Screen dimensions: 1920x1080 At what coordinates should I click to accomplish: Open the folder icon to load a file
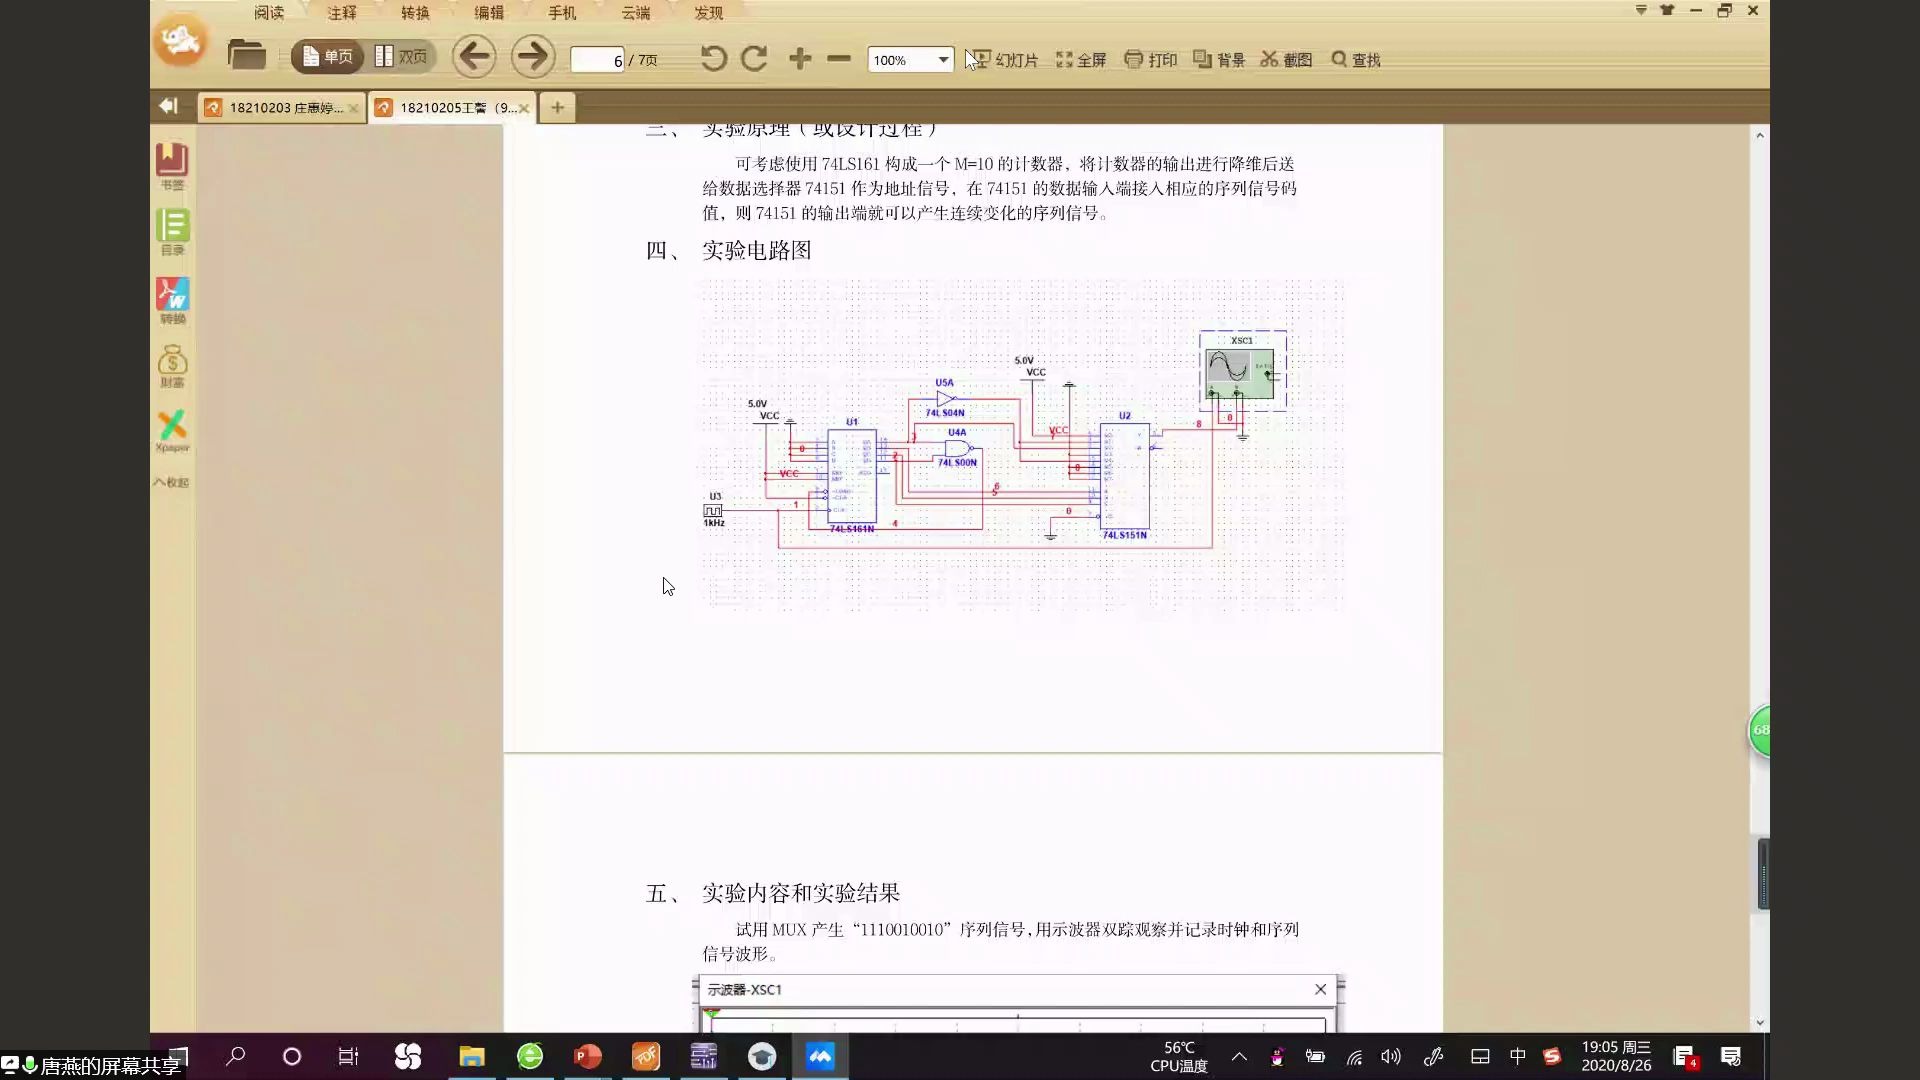click(x=246, y=55)
